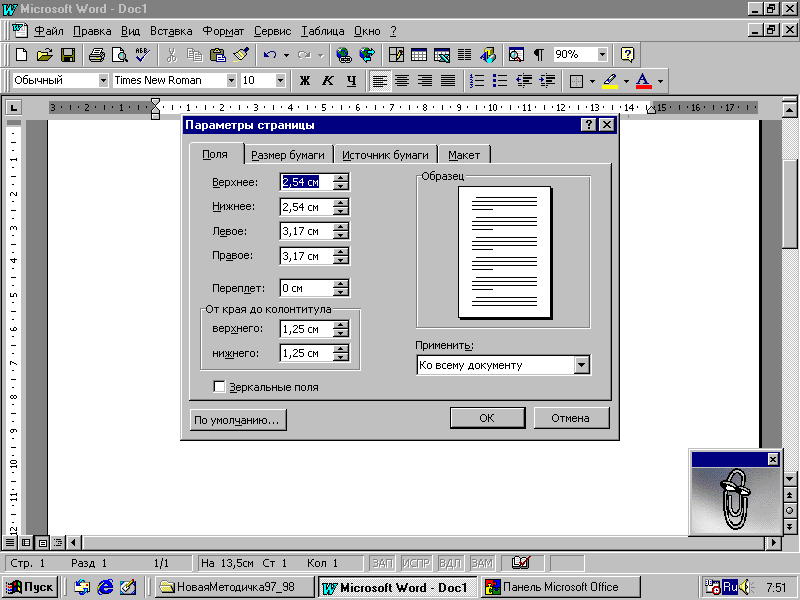
Task: Cut selection with the scissors icon
Action: coord(171,55)
